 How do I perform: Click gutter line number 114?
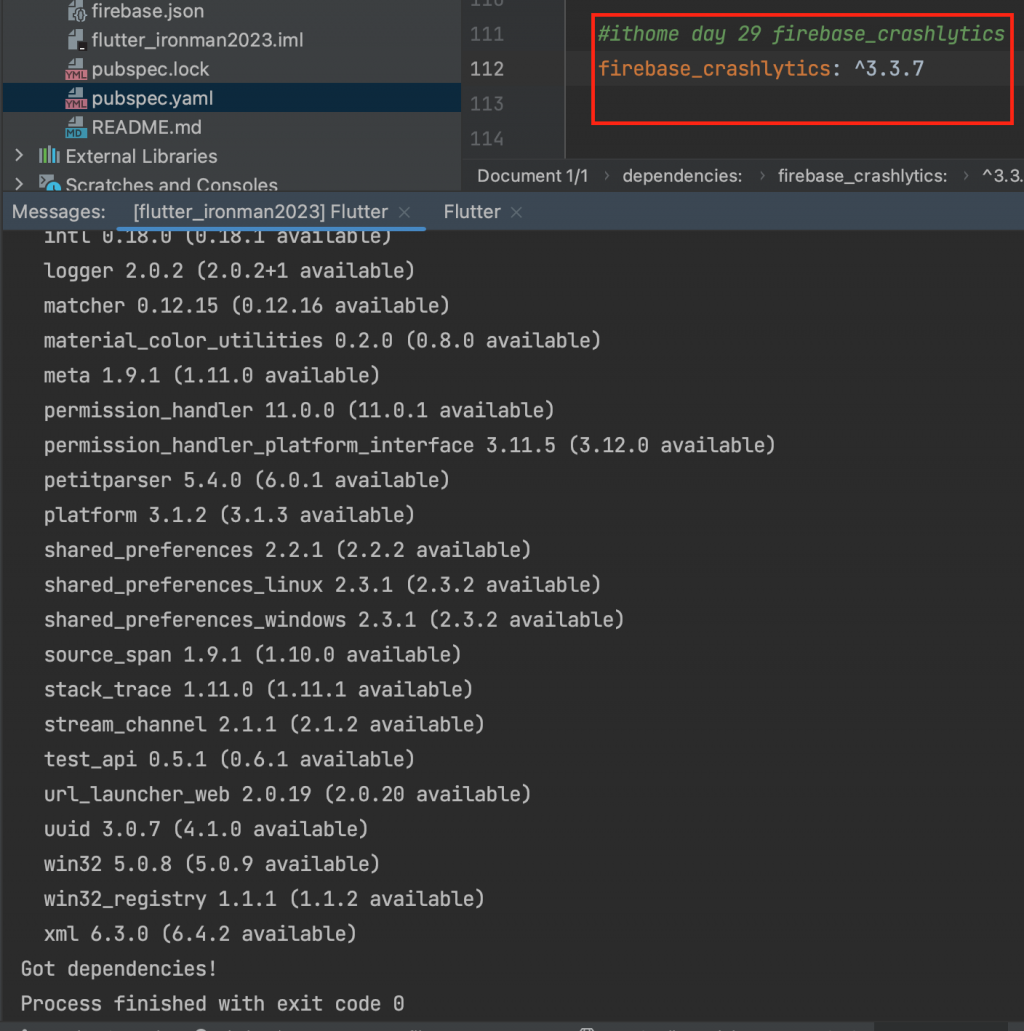pyautogui.click(x=487, y=139)
